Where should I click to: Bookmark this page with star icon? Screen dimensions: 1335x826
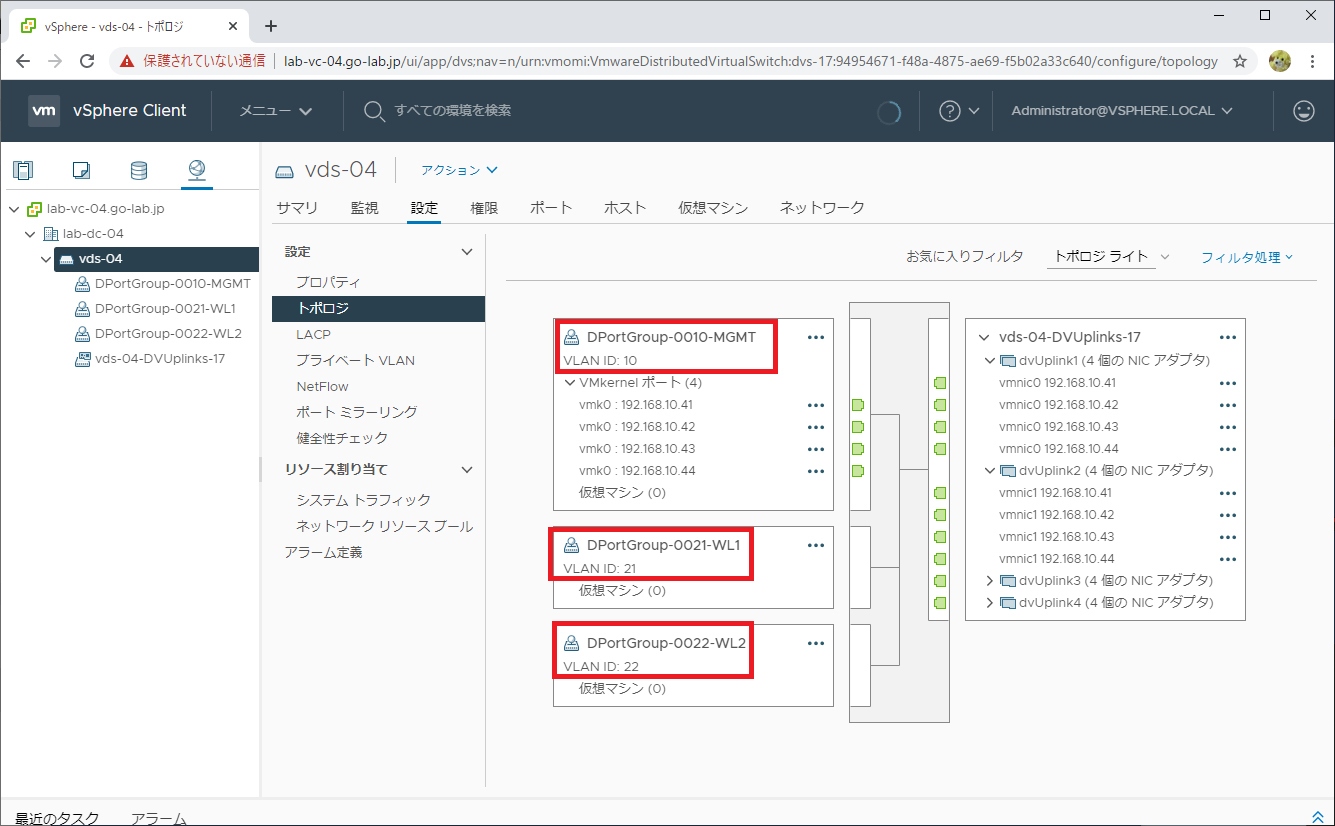(x=1240, y=61)
